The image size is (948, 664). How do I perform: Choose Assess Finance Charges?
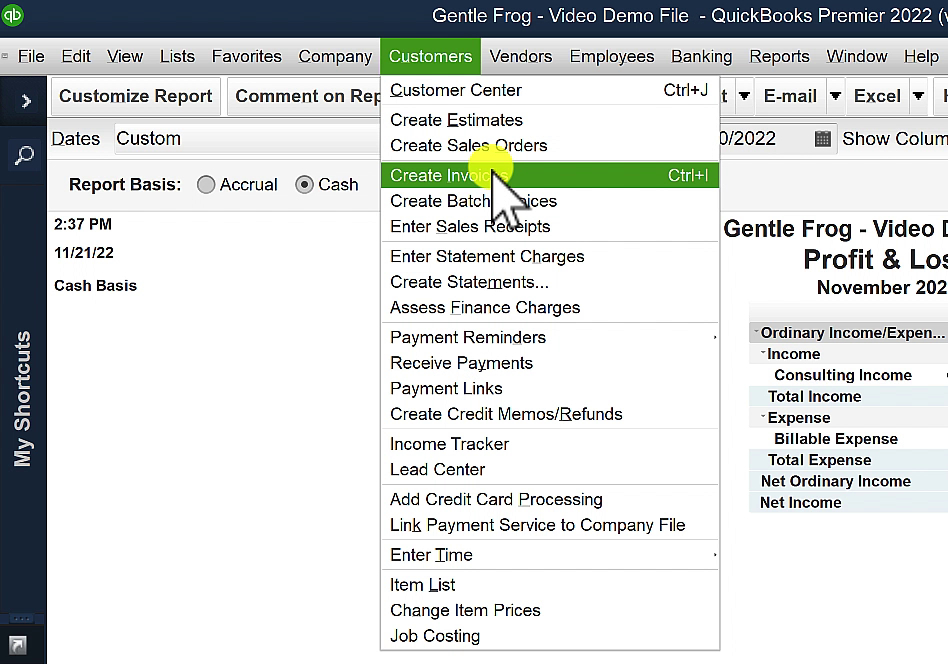(x=550, y=307)
